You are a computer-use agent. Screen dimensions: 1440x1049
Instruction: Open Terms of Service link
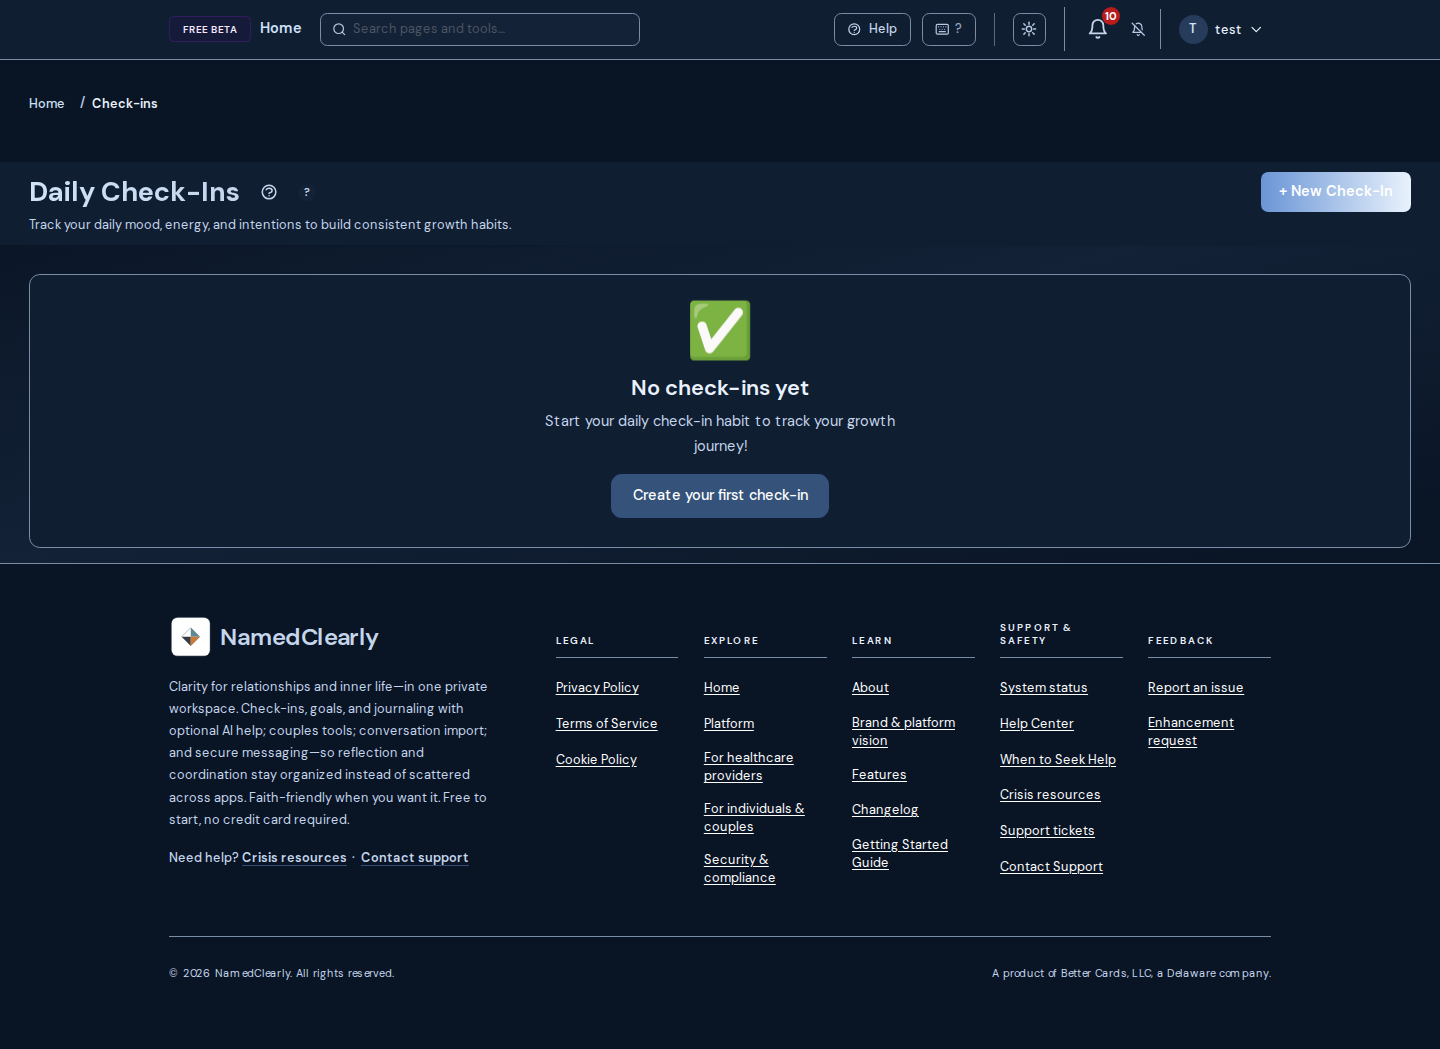606,724
